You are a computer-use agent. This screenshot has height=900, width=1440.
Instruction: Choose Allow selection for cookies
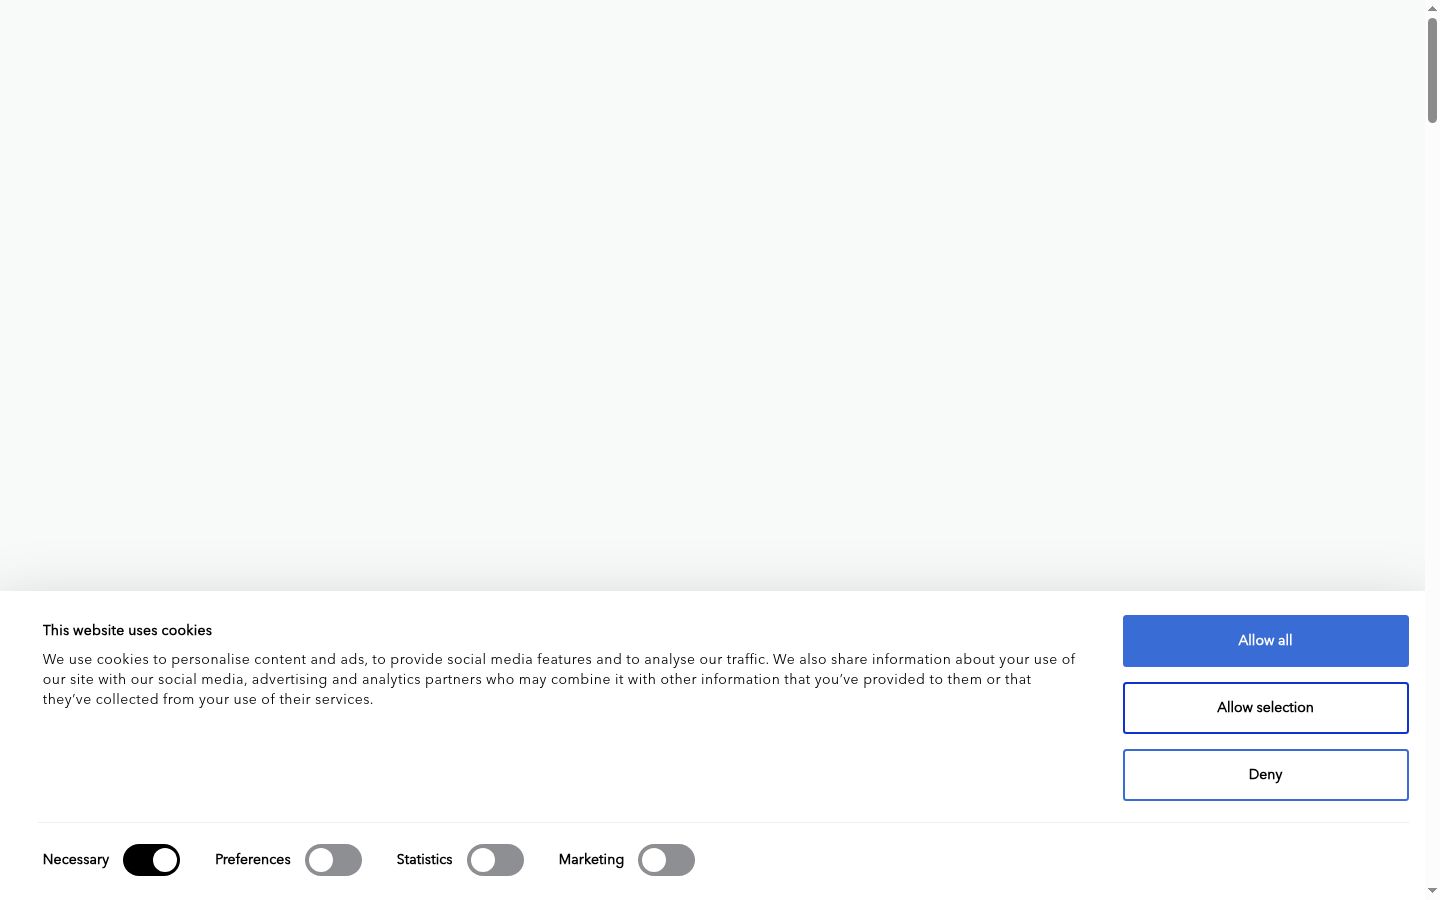click(1265, 708)
